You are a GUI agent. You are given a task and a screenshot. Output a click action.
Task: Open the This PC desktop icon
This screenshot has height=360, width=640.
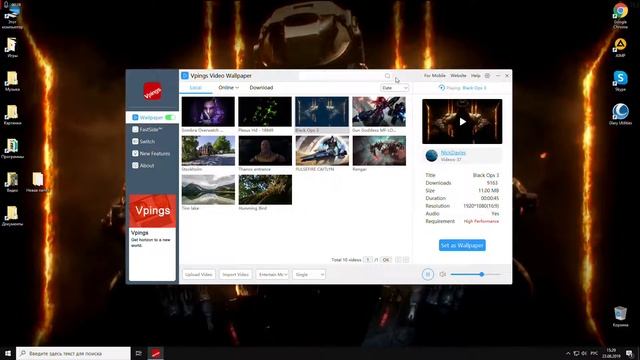pos(12,17)
